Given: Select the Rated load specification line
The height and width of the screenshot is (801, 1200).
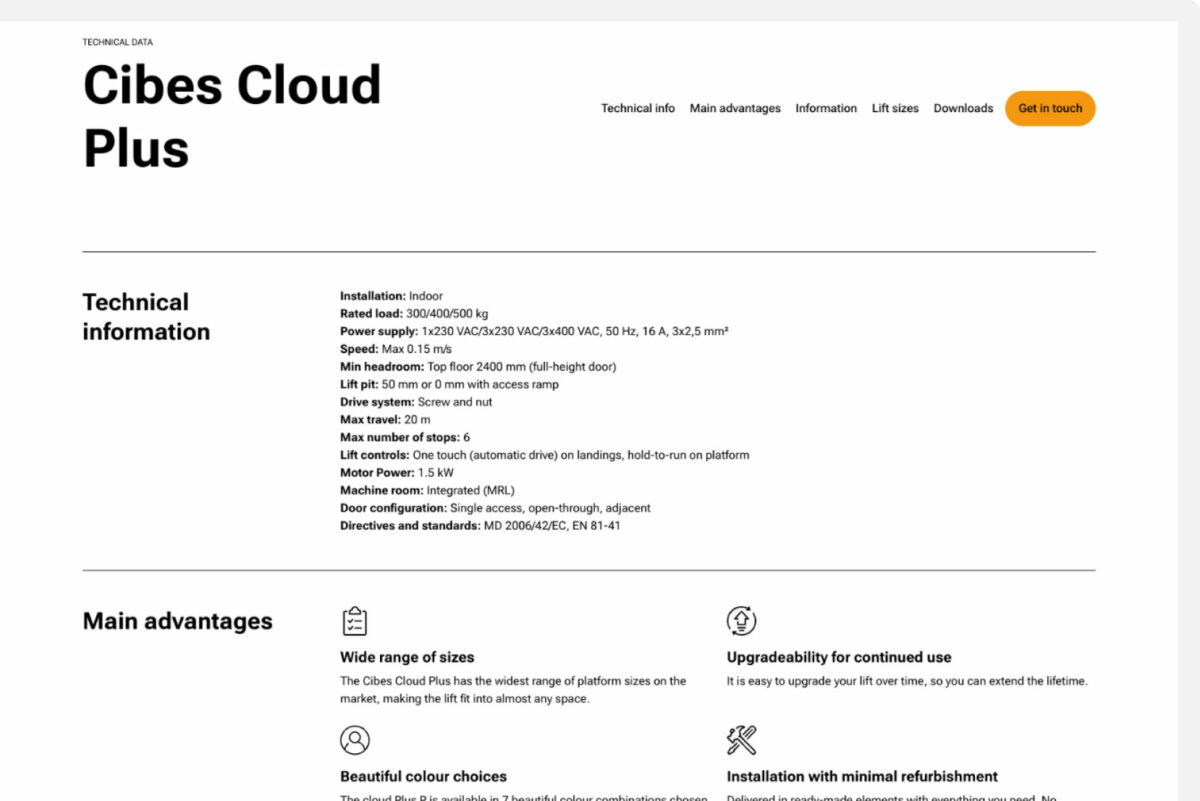Looking at the screenshot, I should pyautogui.click(x=414, y=314).
